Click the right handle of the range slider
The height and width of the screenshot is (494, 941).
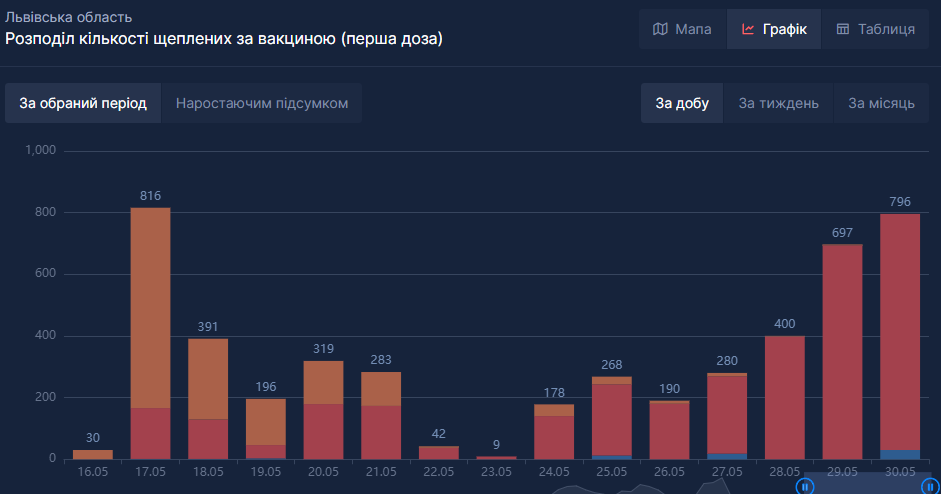pyautogui.click(x=927, y=486)
